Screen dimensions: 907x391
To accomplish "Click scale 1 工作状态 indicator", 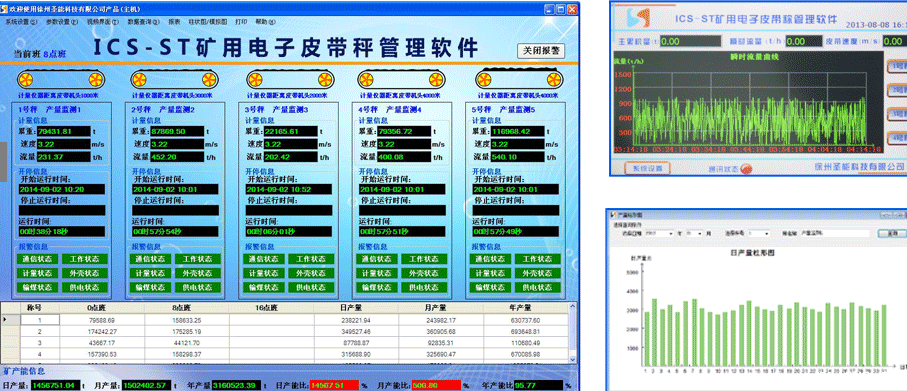I will click(85, 259).
